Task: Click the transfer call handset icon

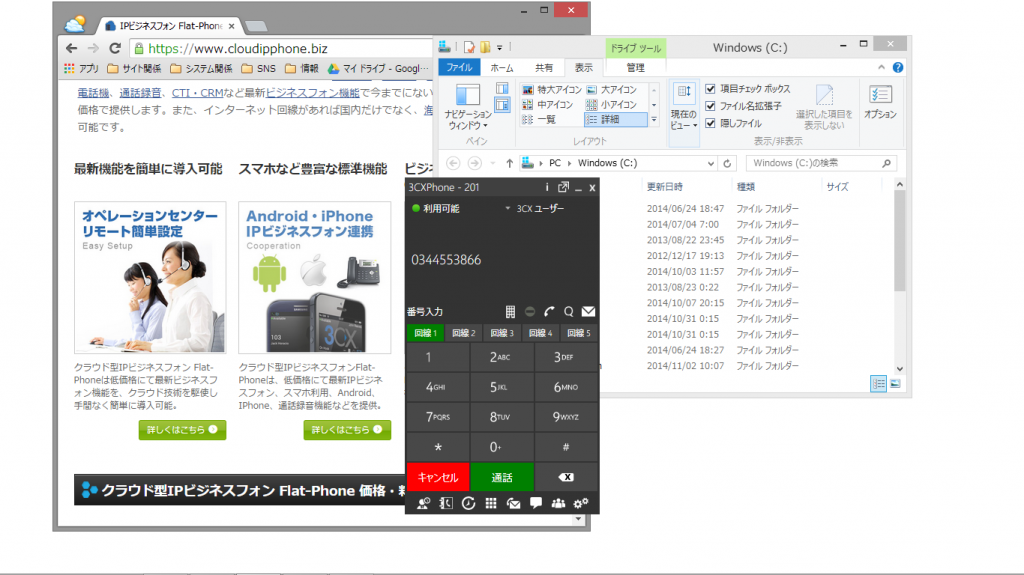Action: coord(549,312)
